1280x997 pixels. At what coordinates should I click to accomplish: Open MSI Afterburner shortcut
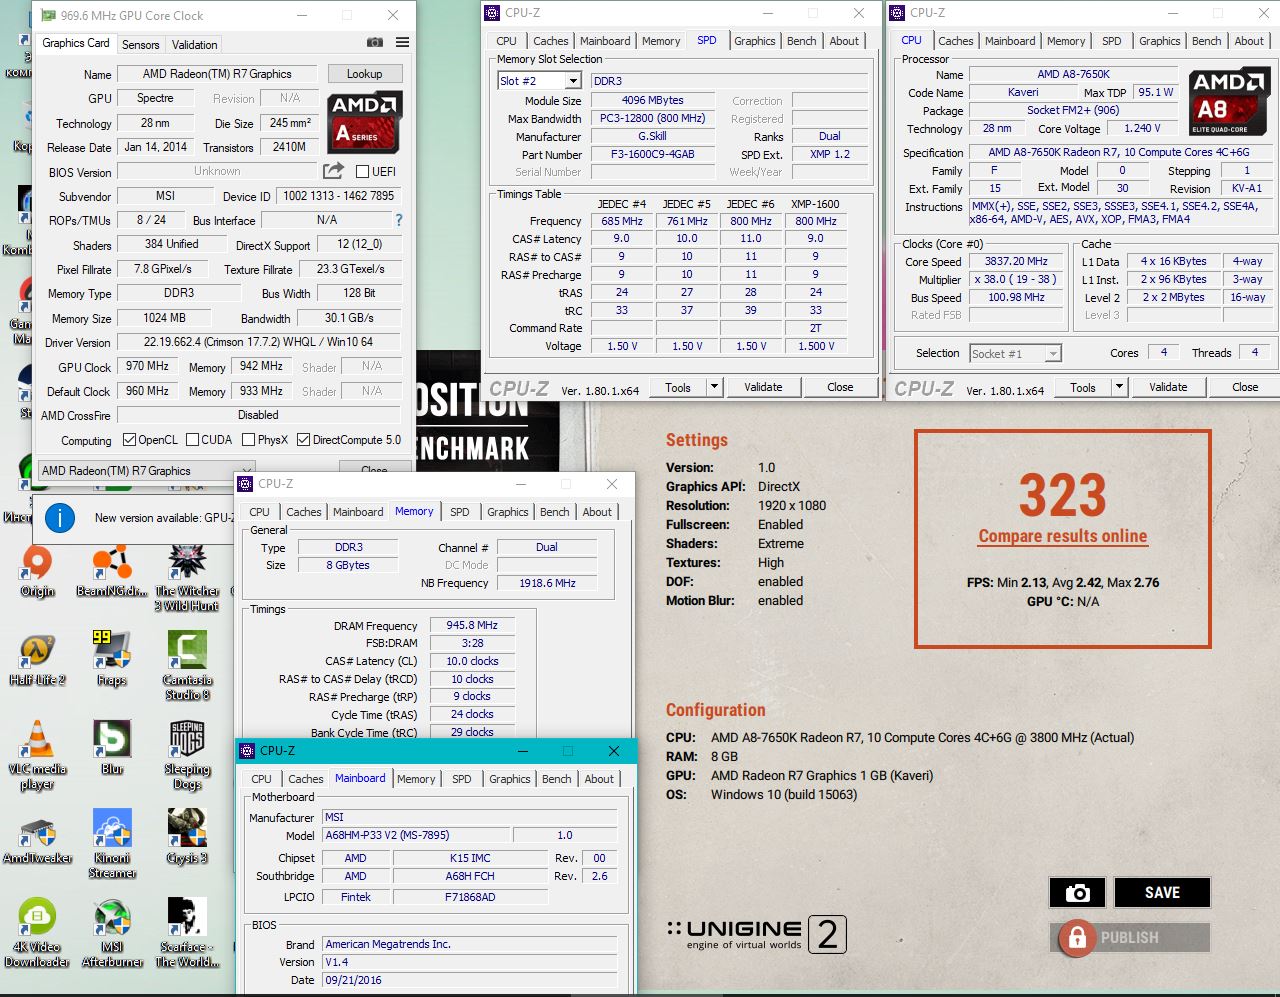coord(112,933)
